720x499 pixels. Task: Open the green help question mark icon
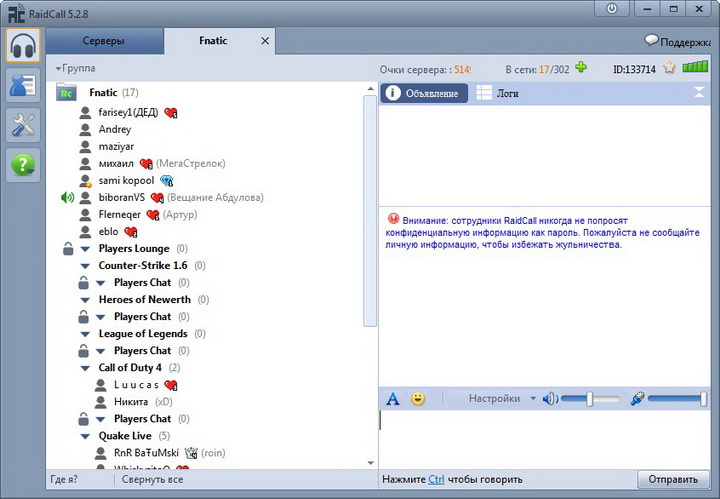23,165
